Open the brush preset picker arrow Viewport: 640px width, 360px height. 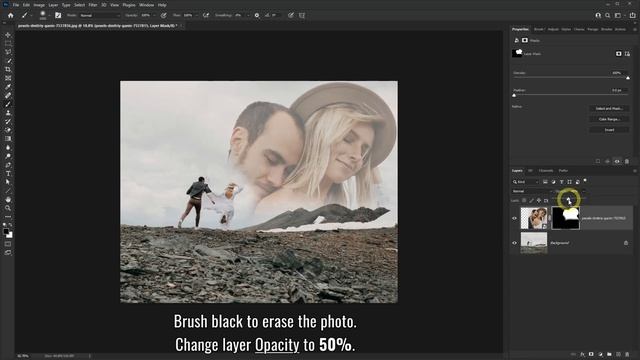point(49,16)
